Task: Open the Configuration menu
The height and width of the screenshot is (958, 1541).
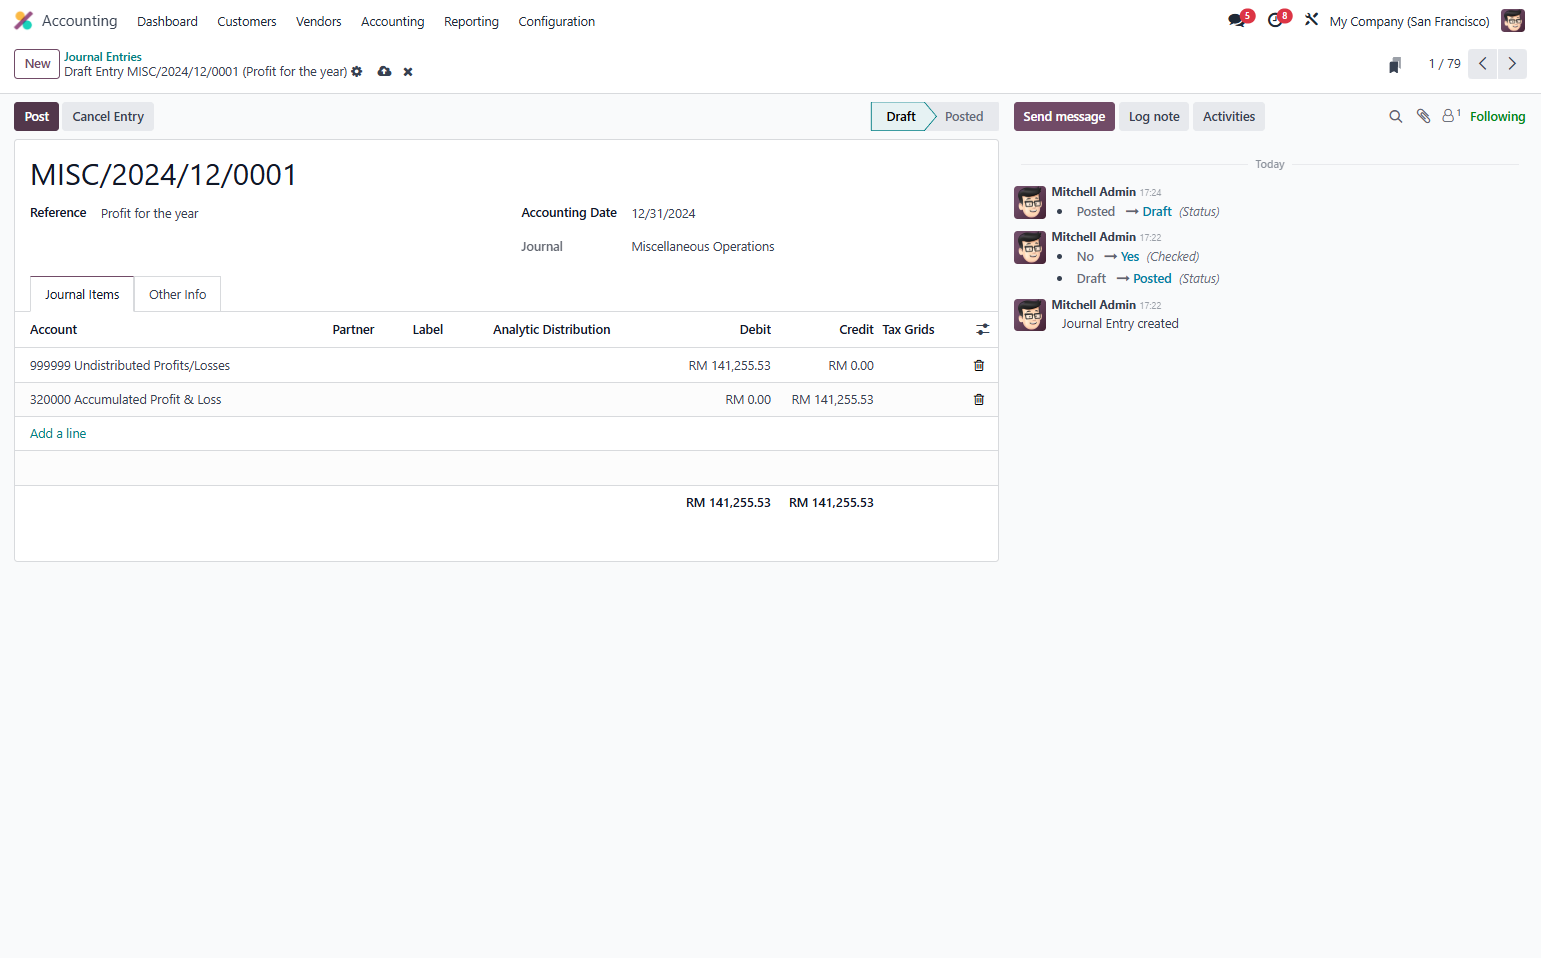Action: coord(557,21)
